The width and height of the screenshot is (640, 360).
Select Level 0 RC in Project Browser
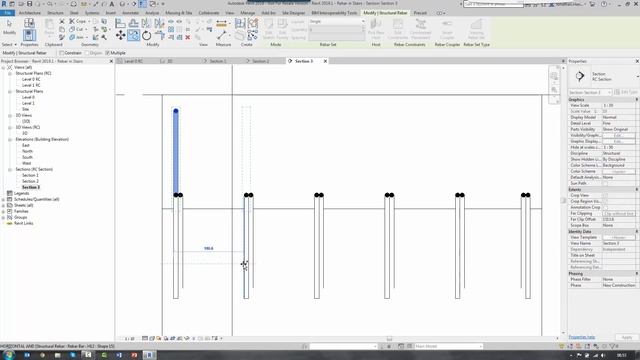[31, 79]
